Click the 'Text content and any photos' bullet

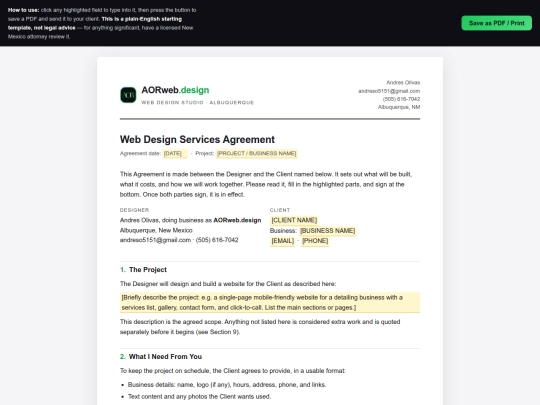[199, 396]
